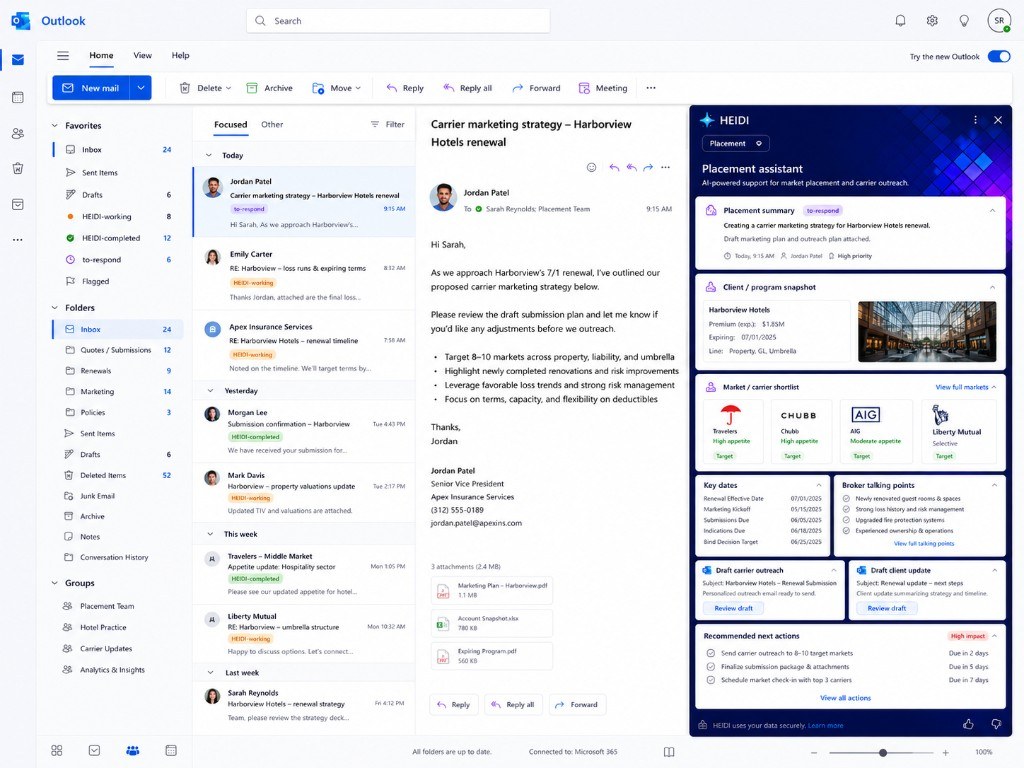The height and width of the screenshot is (768, 1024).
Task: Click the reading view book icon in status bar
Action: point(669,752)
